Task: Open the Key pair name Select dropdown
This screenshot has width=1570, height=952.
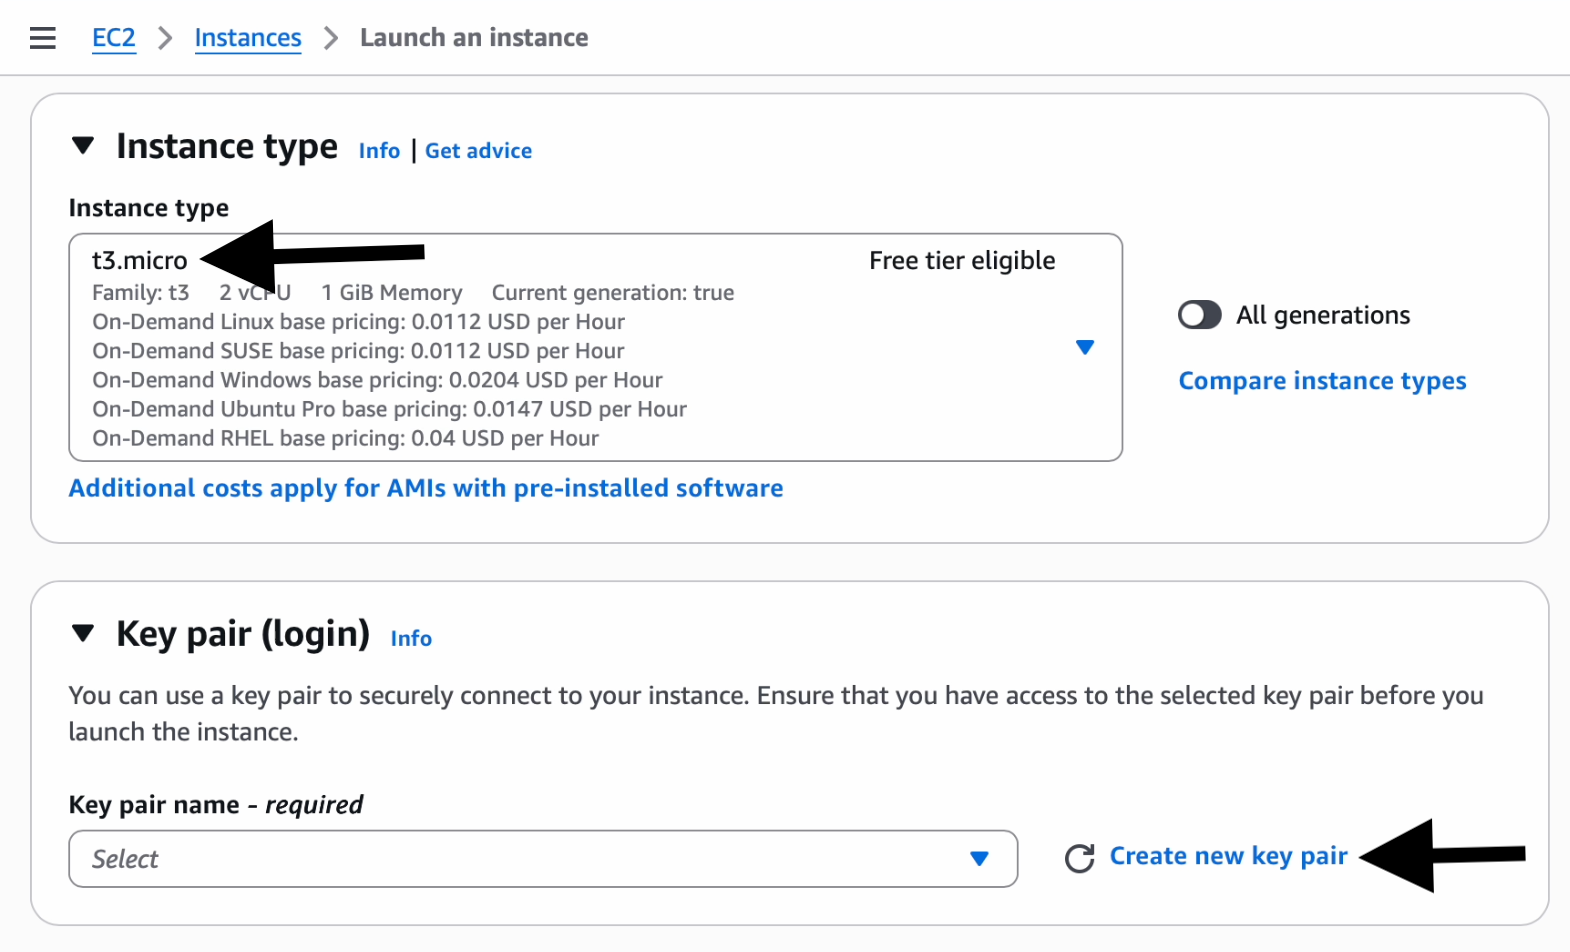Action: (543, 859)
